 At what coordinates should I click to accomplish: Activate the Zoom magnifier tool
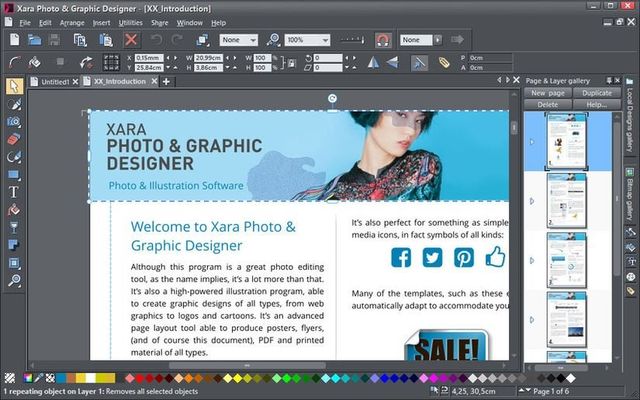[x=14, y=281]
